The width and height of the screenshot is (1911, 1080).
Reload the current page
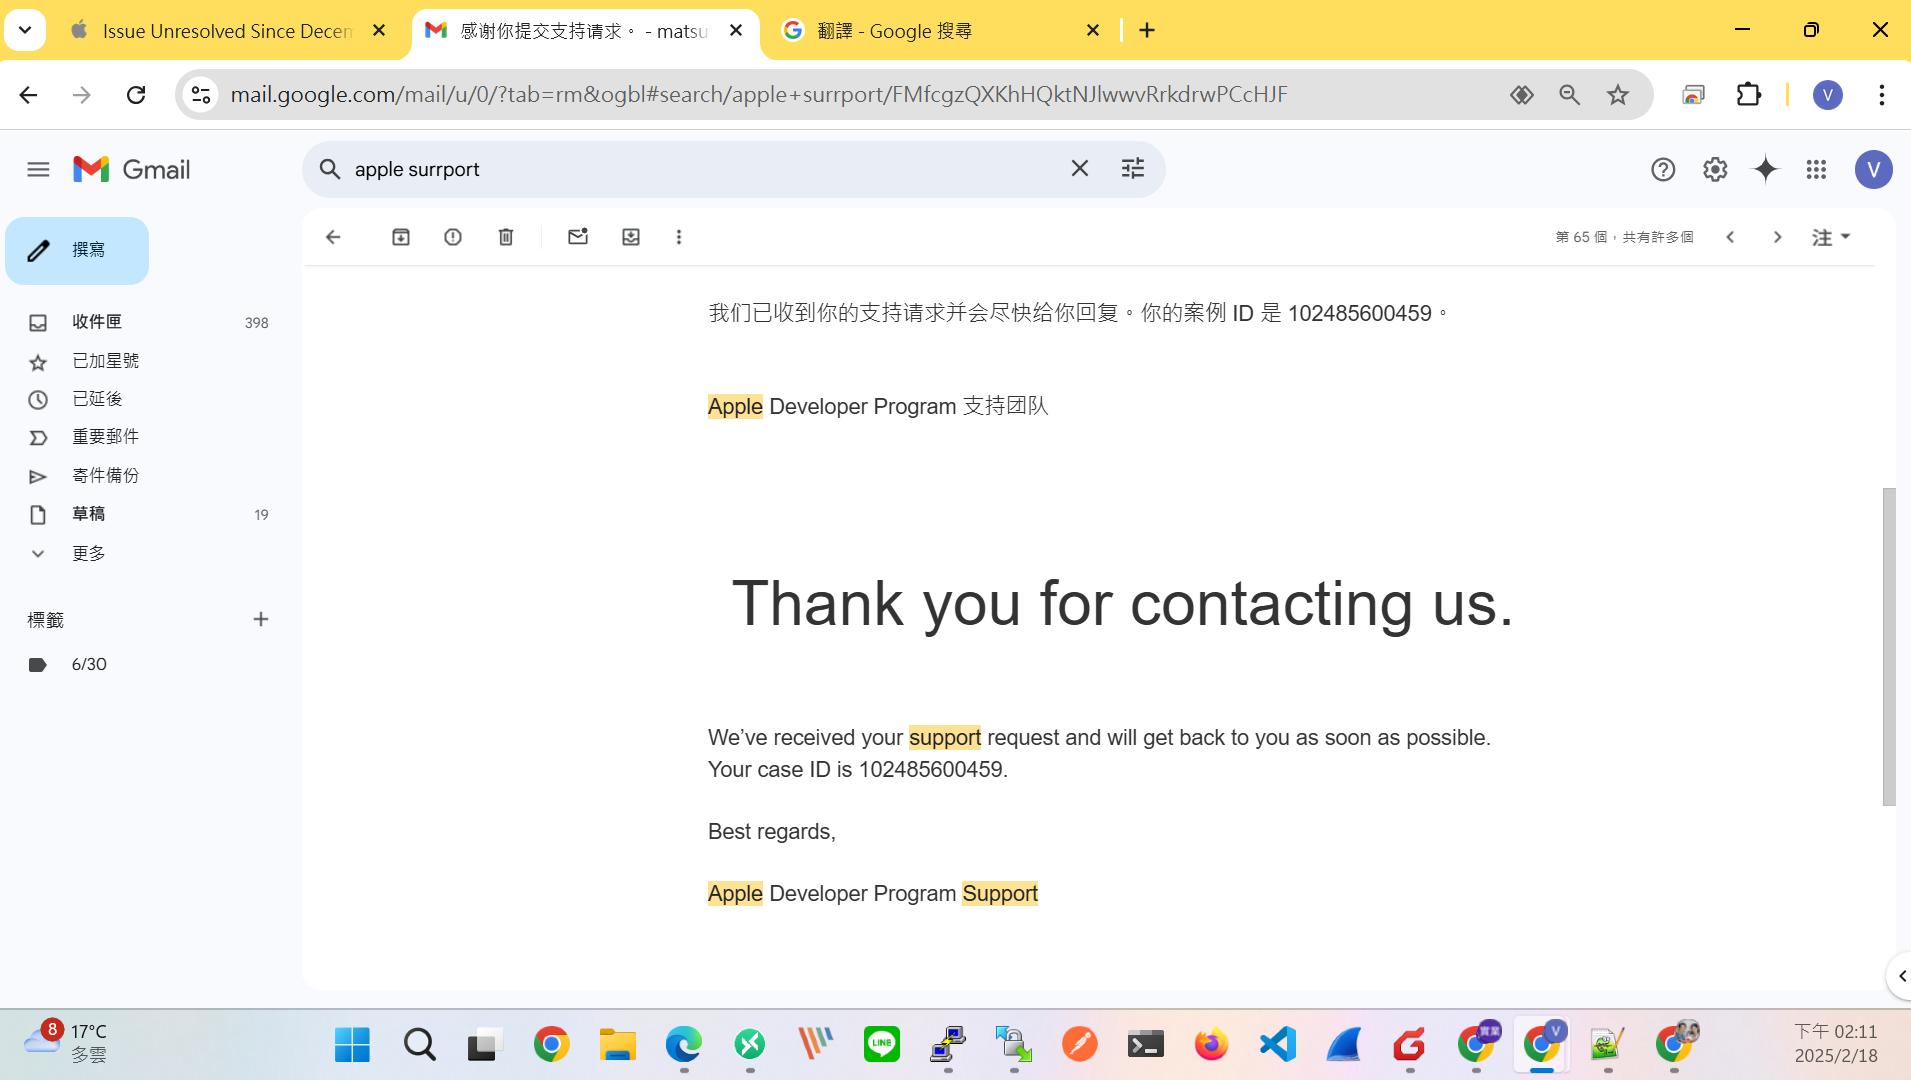tap(136, 95)
